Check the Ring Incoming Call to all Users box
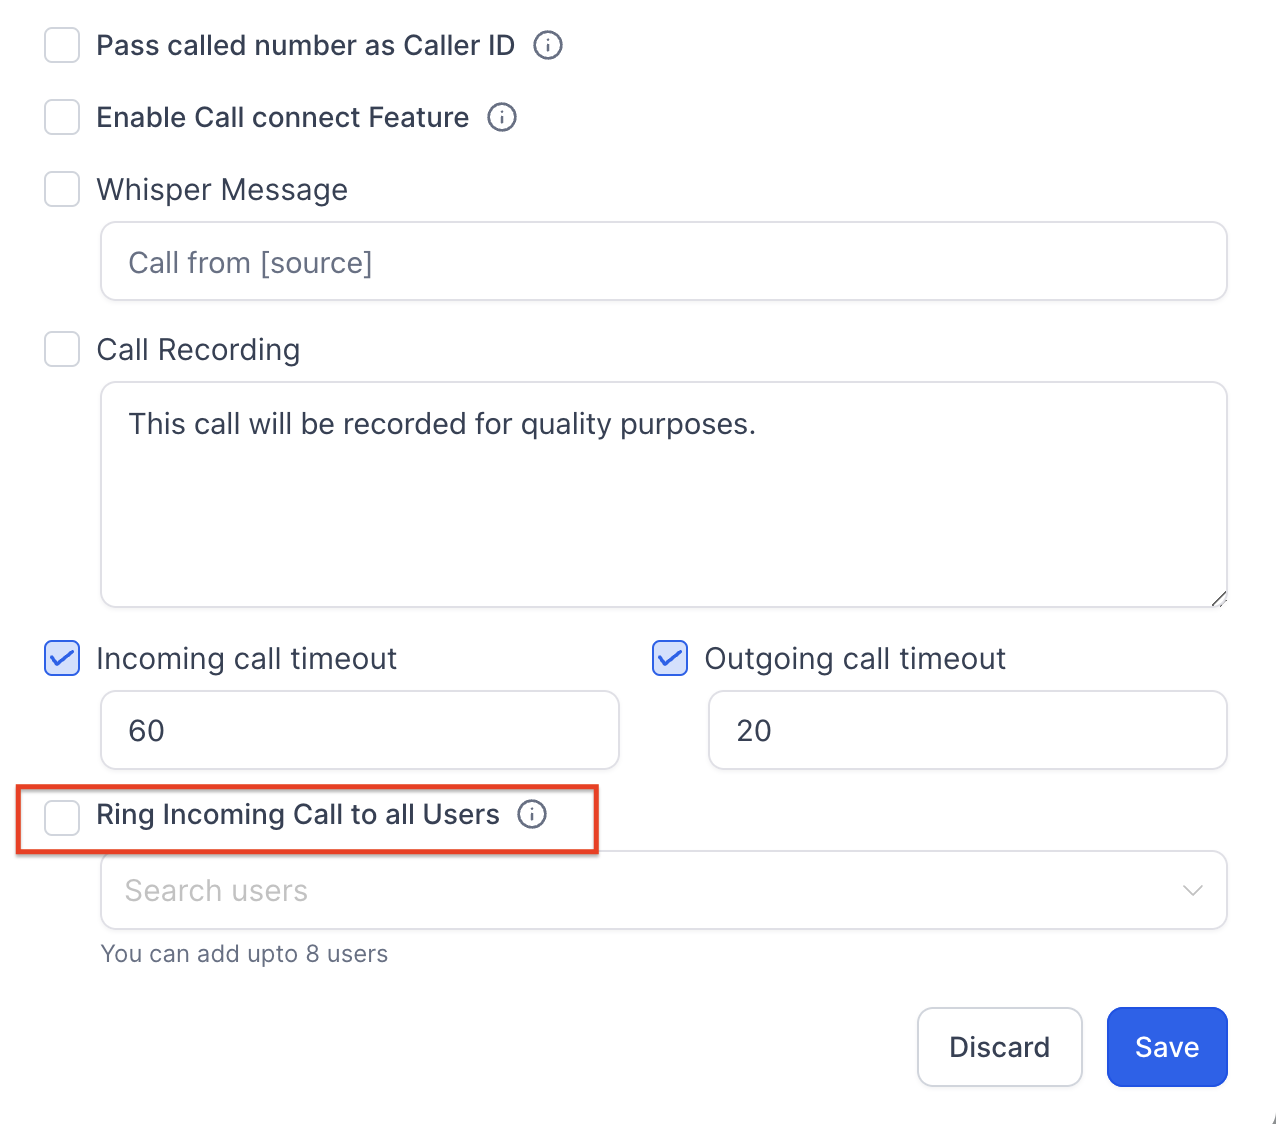The height and width of the screenshot is (1124, 1276). [x=62, y=817]
